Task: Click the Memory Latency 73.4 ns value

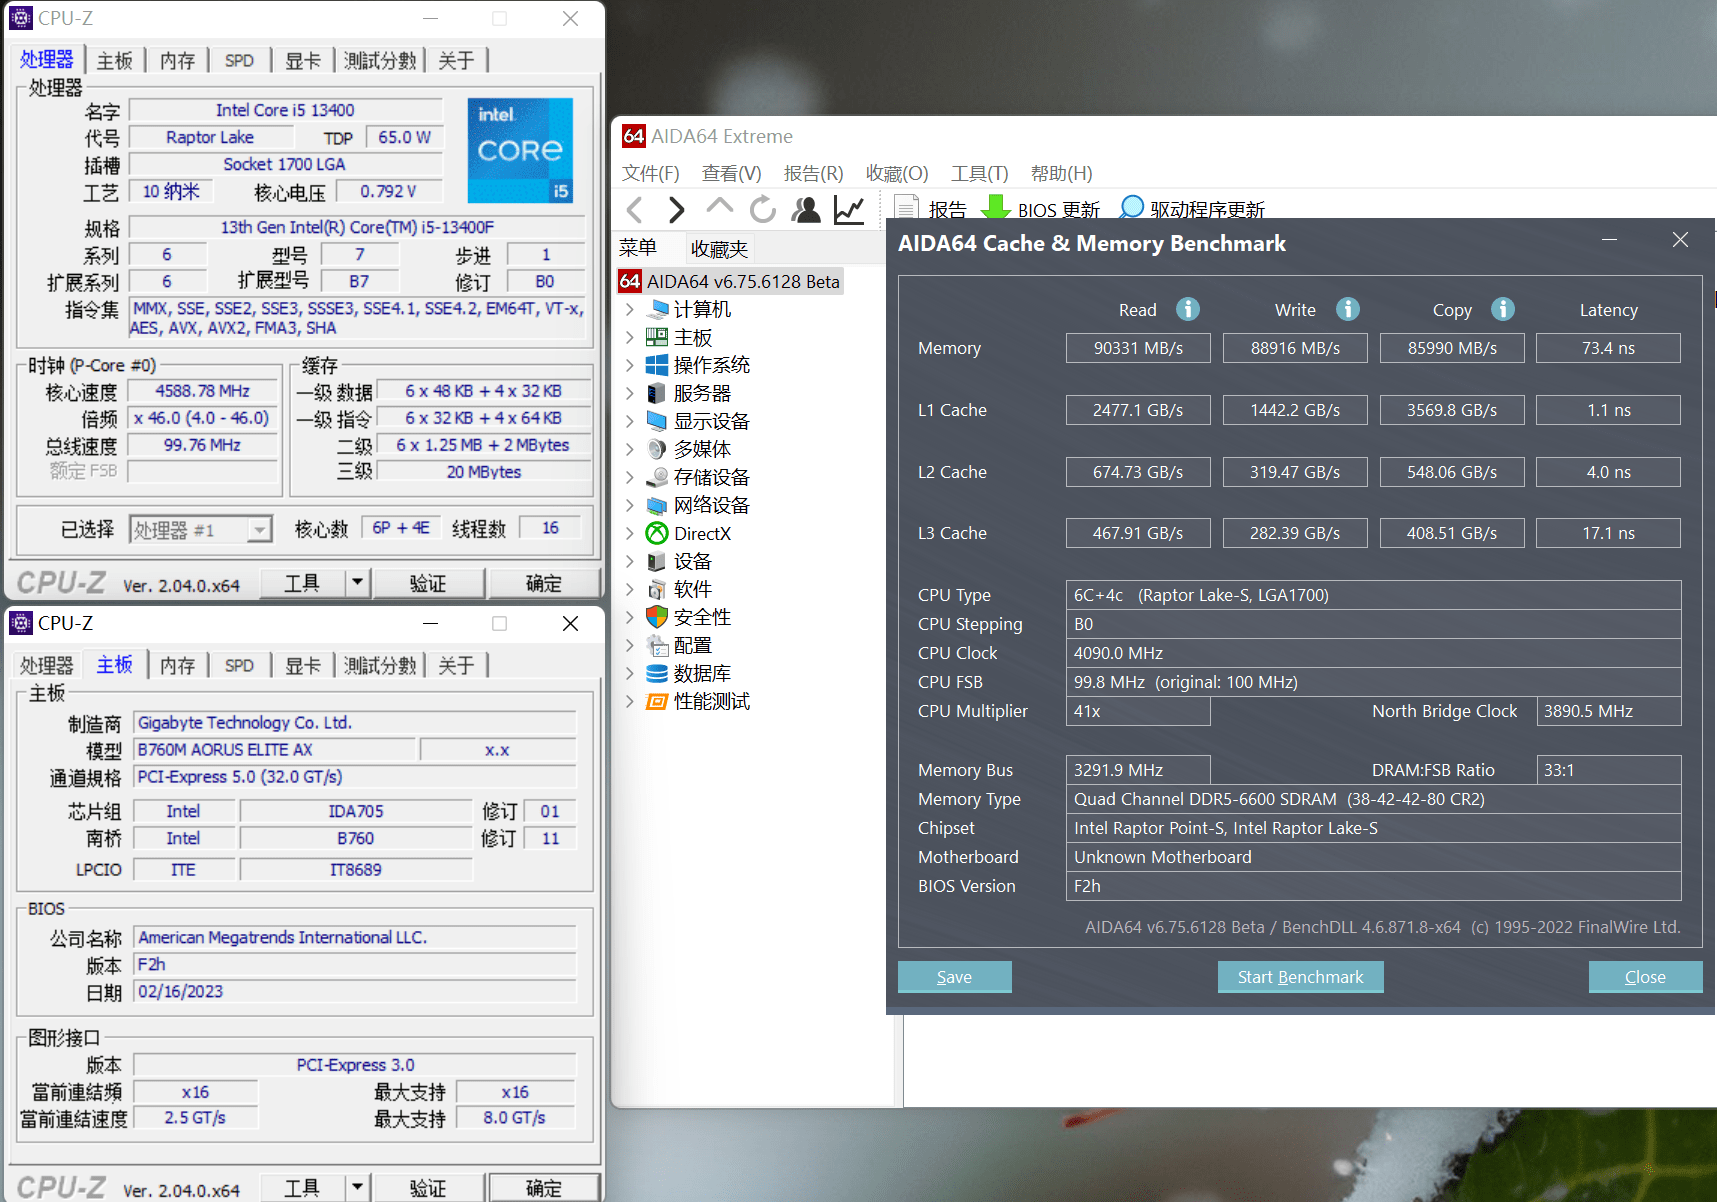Action: [x=1608, y=348]
